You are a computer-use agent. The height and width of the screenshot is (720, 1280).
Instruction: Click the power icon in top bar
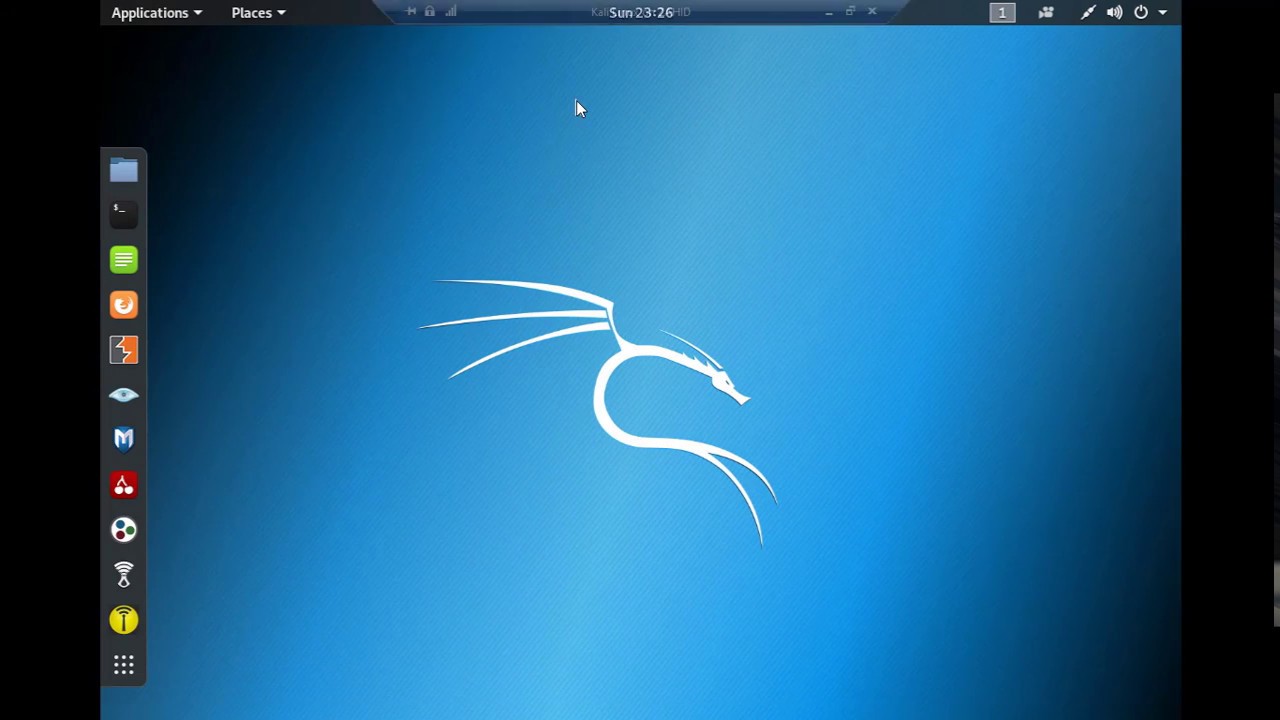point(1141,12)
